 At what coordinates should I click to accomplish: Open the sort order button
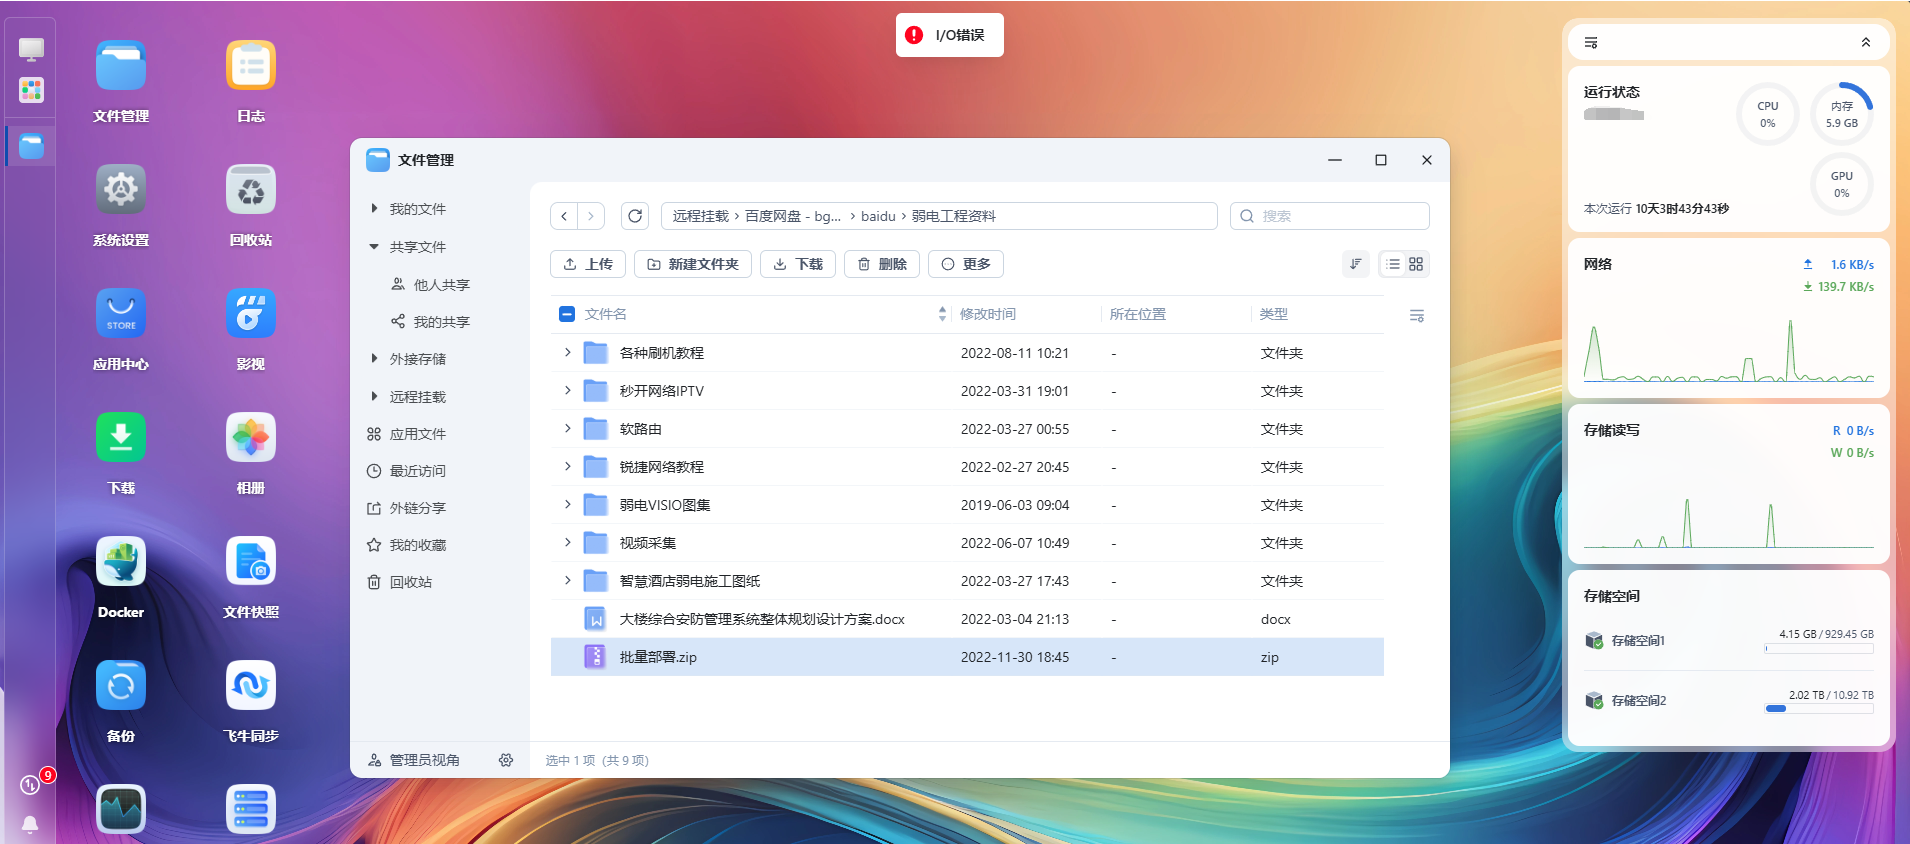tap(1356, 264)
